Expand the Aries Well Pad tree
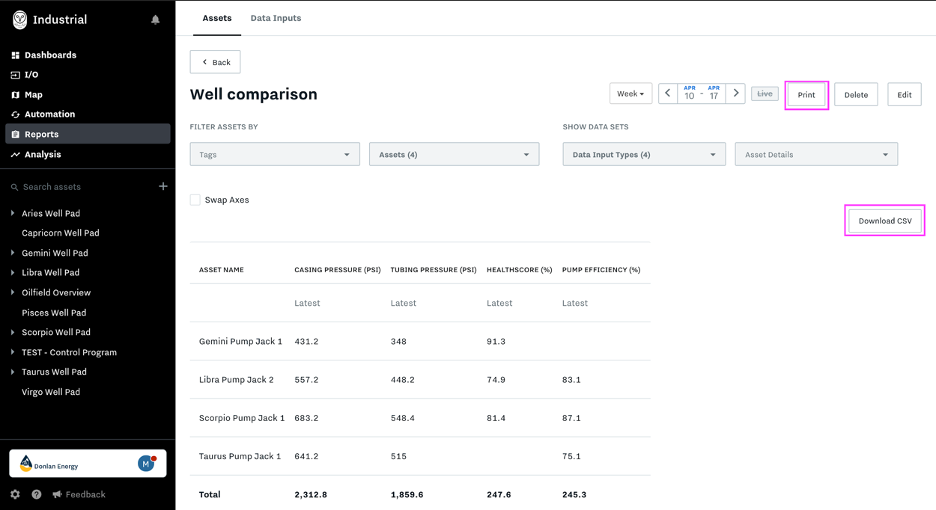This screenshot has height=510, width=936. 13,213
